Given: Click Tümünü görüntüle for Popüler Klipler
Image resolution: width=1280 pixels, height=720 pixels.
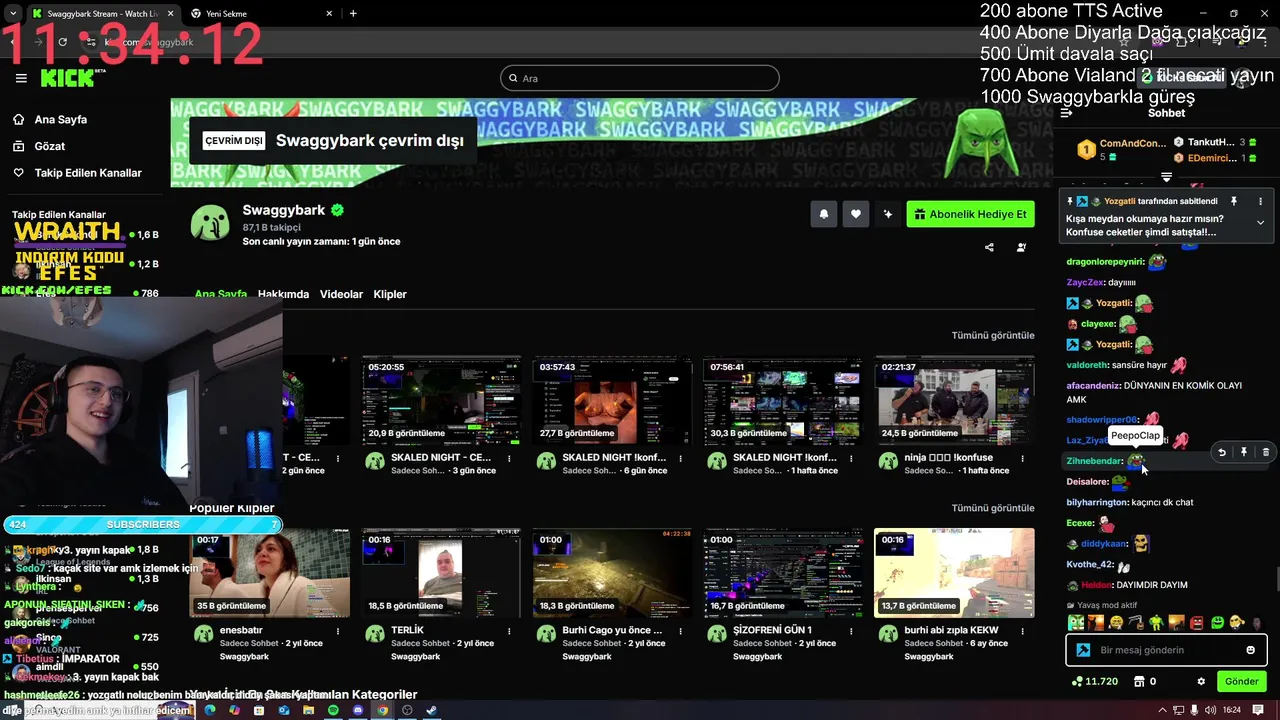Looking at the screenshot, I should 992,508.
